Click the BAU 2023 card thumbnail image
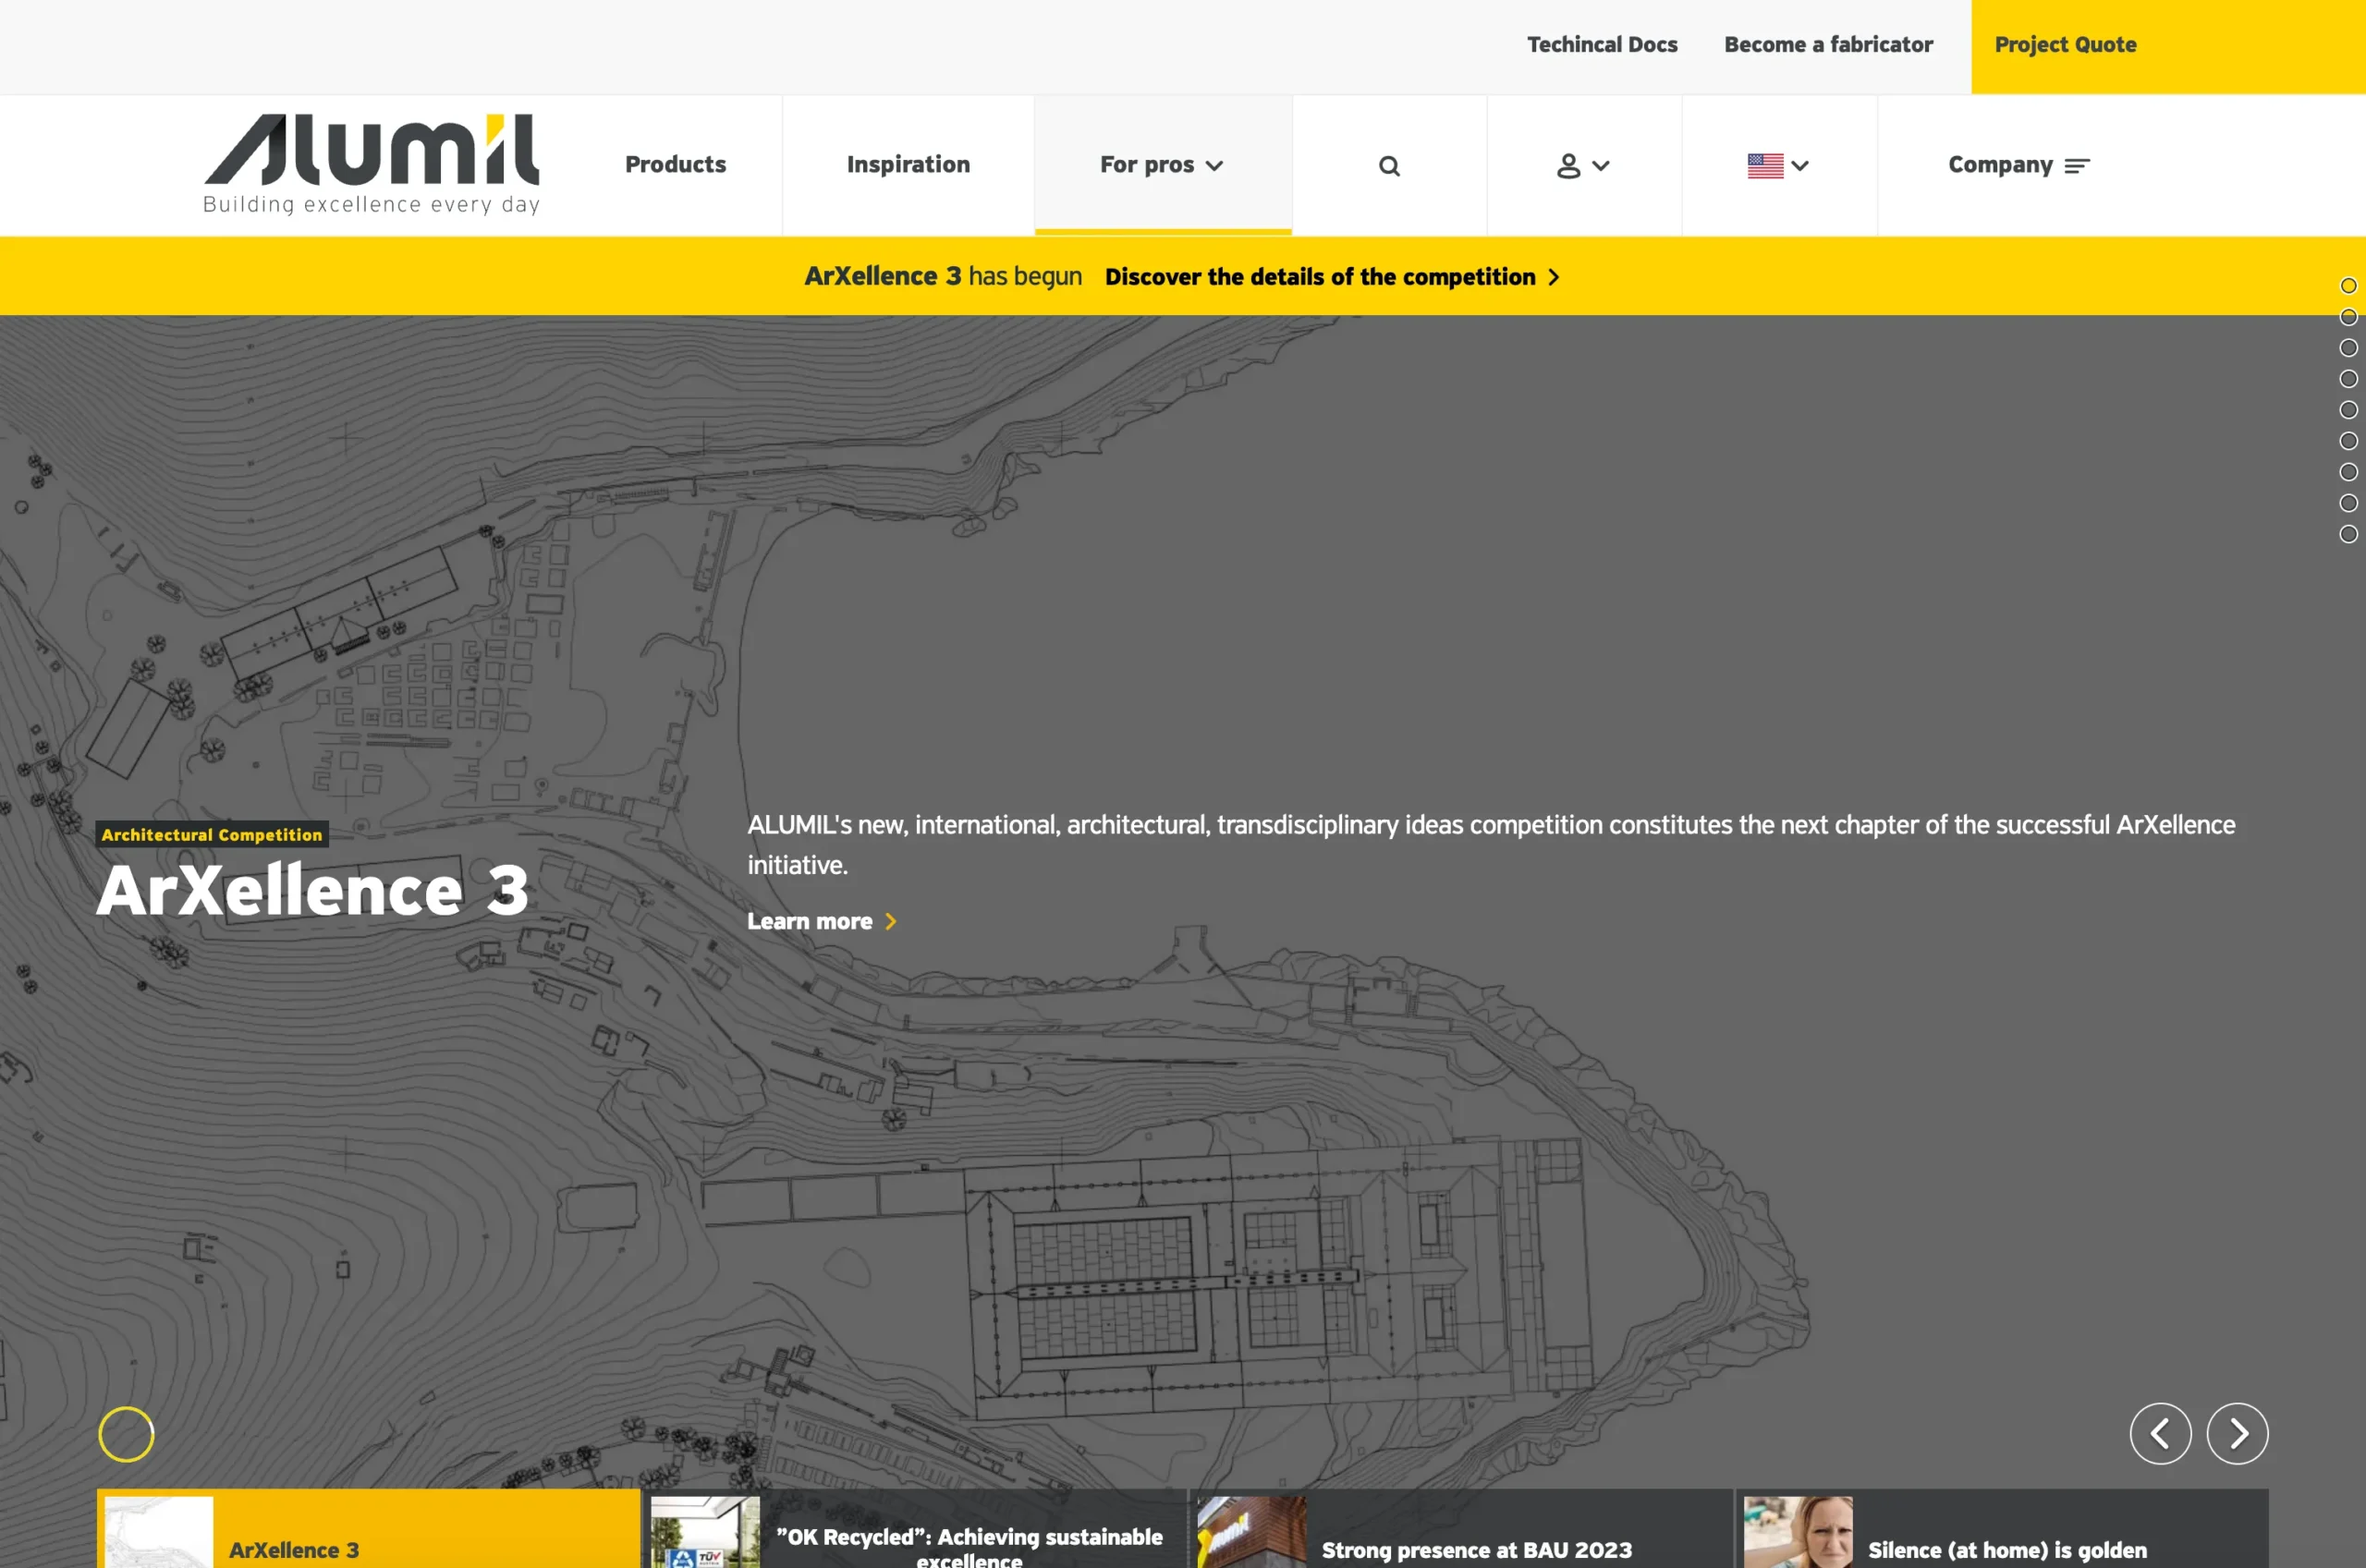Screen dimensions: 2366x1568 coord(1252,1532)
